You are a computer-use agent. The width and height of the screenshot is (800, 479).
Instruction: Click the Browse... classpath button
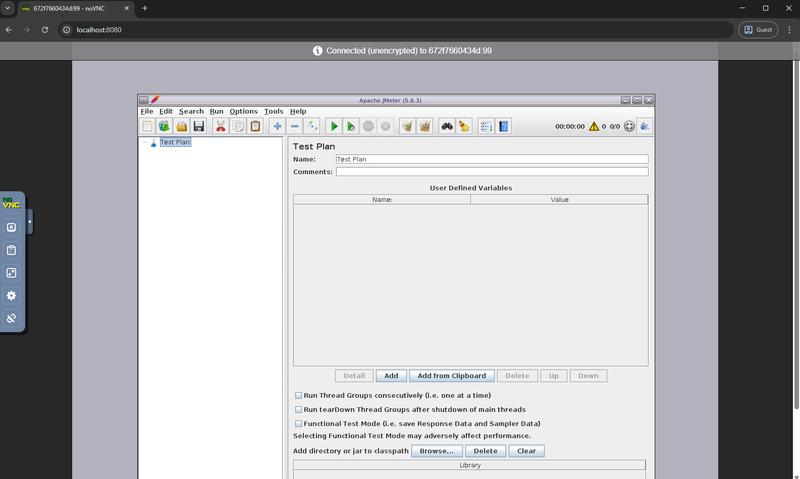coord(437,451)
